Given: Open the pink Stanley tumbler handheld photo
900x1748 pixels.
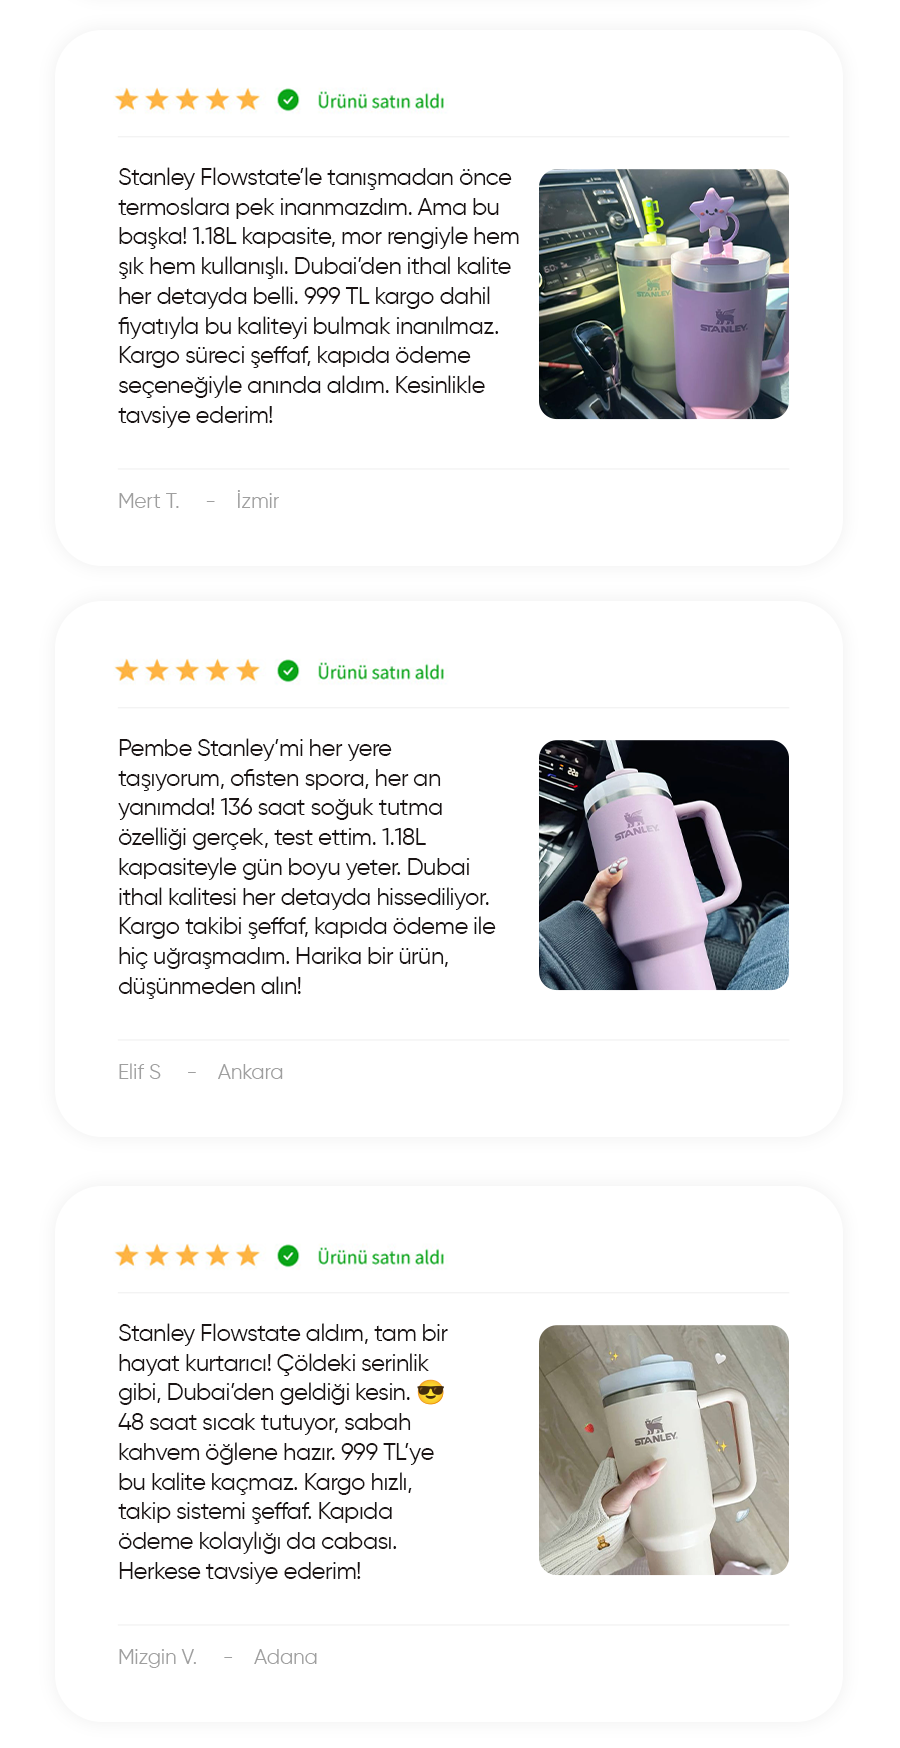Looking at the screenshot, I should [x=664, y=865].
